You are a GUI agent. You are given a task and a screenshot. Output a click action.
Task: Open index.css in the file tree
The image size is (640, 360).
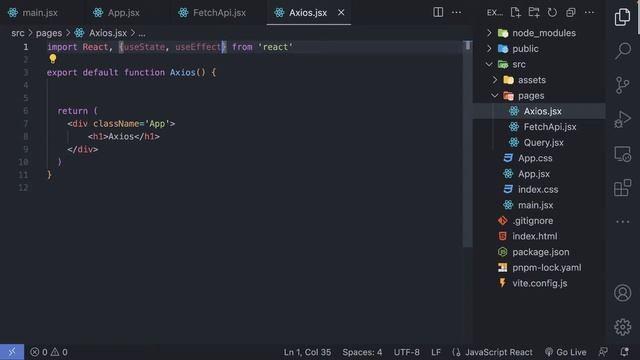pyautogui.click(x=539, y=189)
